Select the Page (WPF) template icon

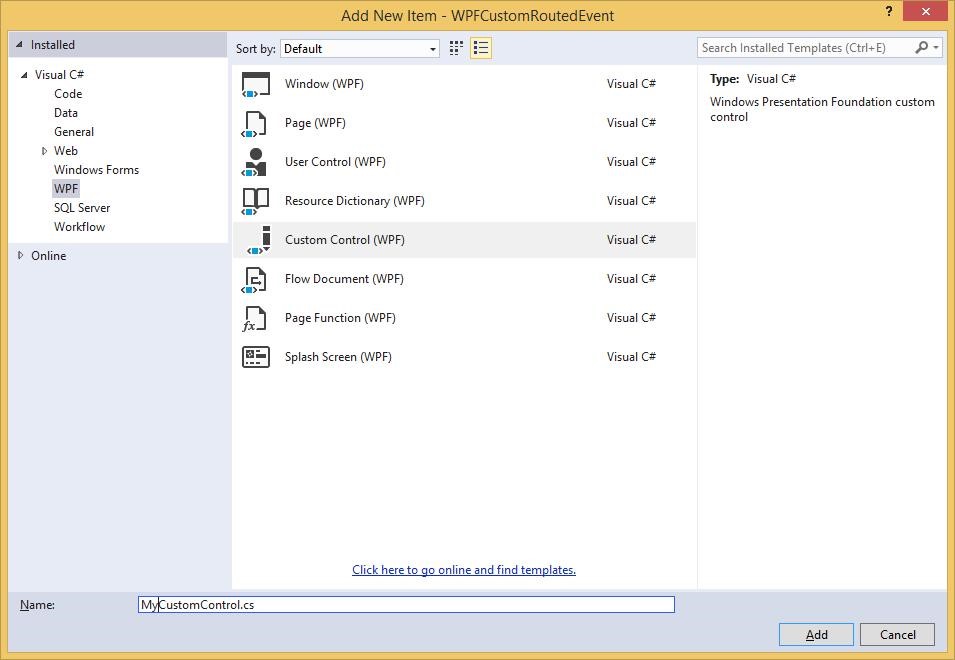coord(255,123)
